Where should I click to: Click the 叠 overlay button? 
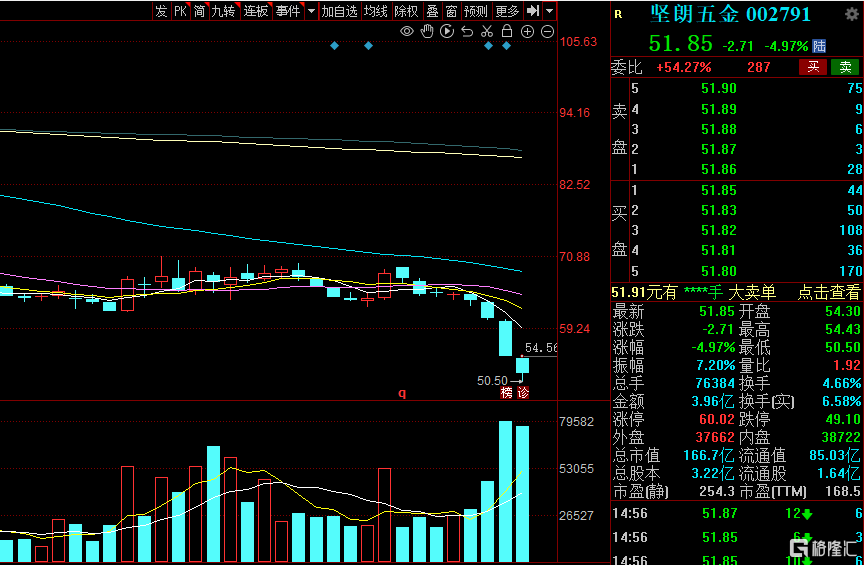click(433, 10)
